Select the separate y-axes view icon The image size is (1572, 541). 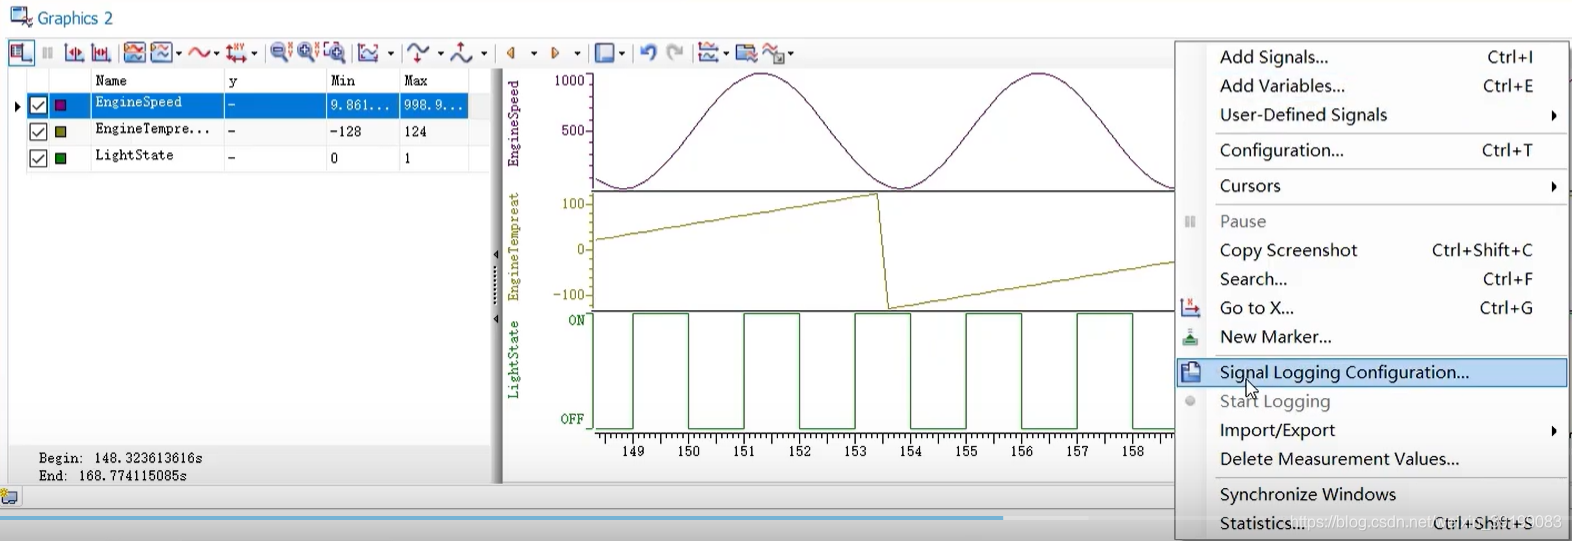point(161,53)
